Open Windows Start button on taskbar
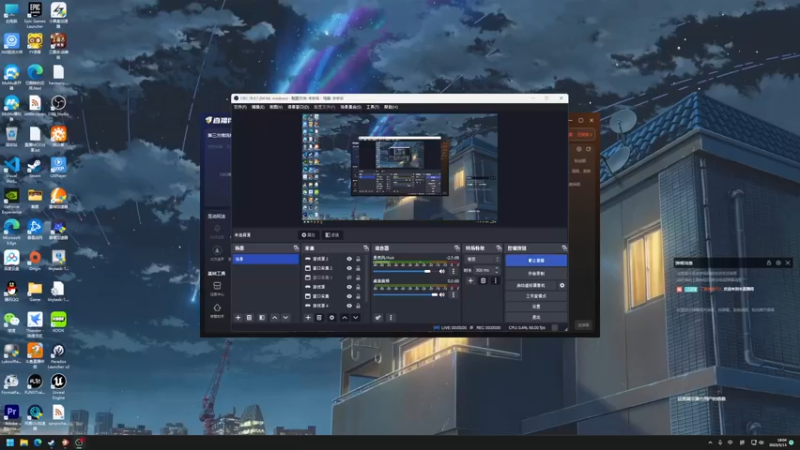Screen dimensions: 800x450 [x=10, y=442]
